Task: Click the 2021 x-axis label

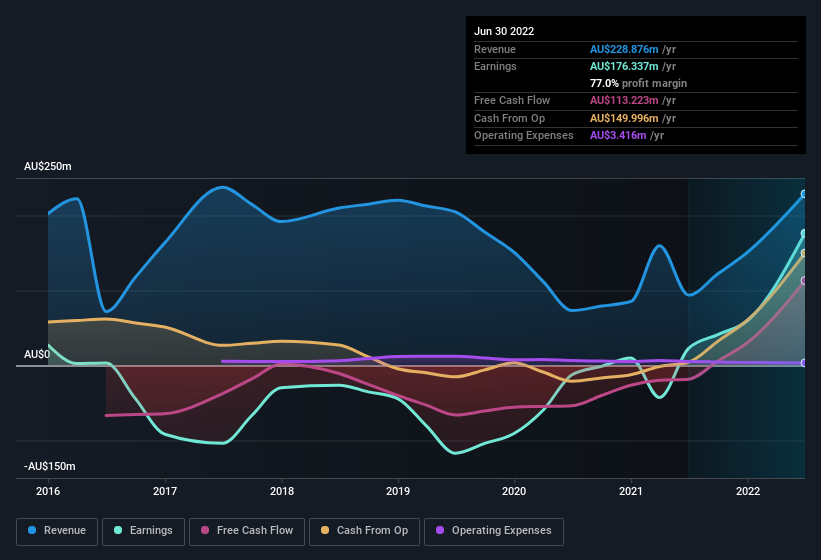Action: tap(631, 491)
